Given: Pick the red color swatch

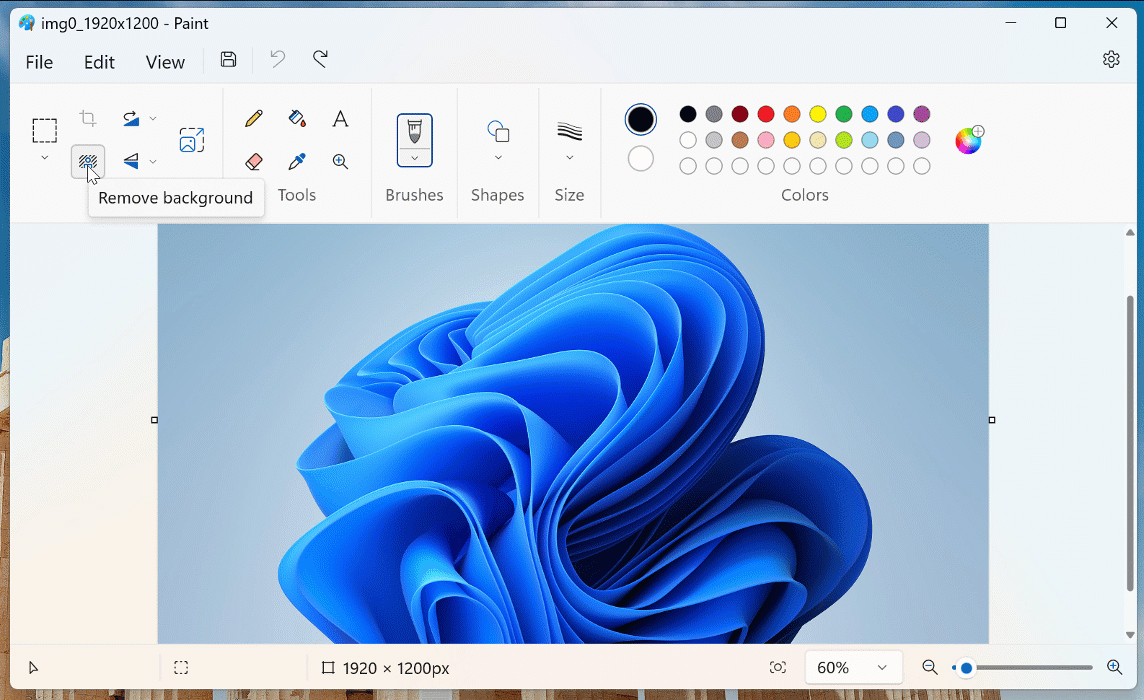Looking at the screenshot, I should 766,114.
